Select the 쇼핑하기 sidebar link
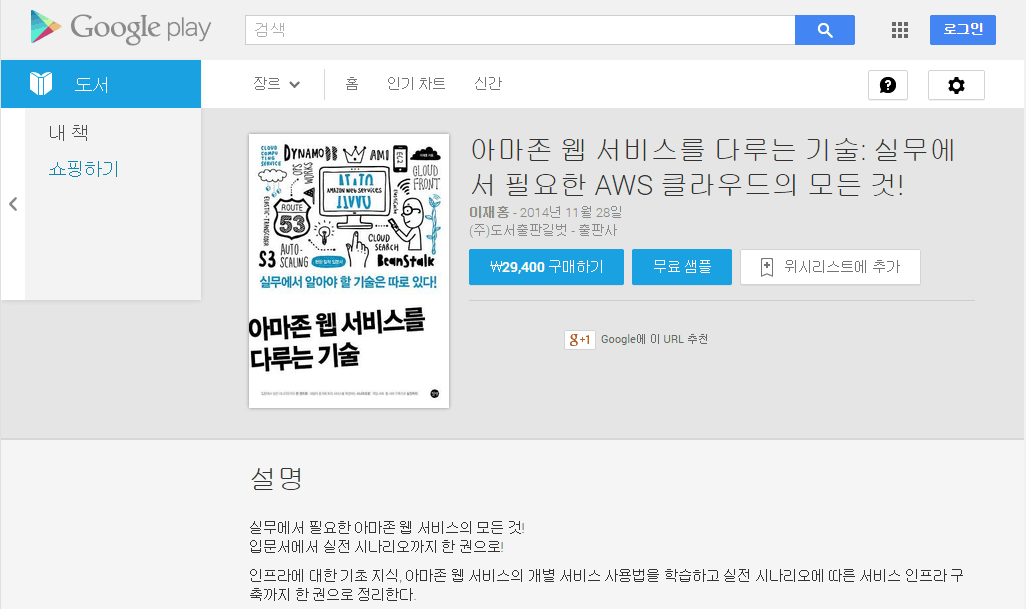This screenshot has height=609, width=1026. click(84, 169)
